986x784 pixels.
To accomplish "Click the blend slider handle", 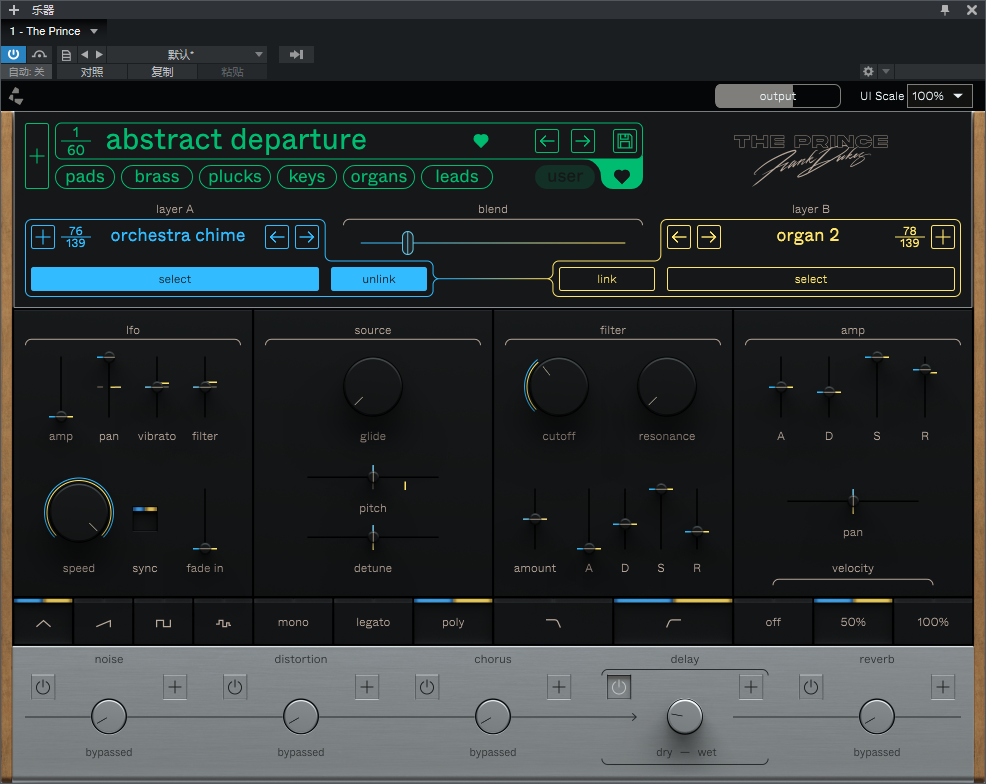I will 407,242.
